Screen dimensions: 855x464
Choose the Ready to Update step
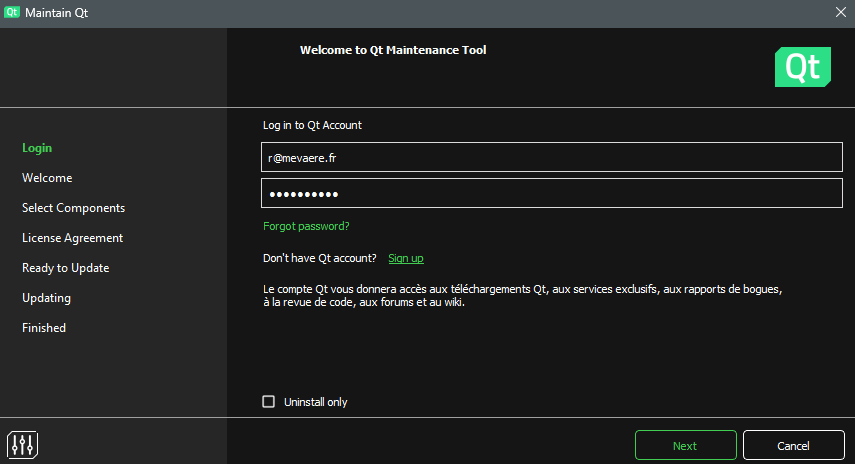65,268
